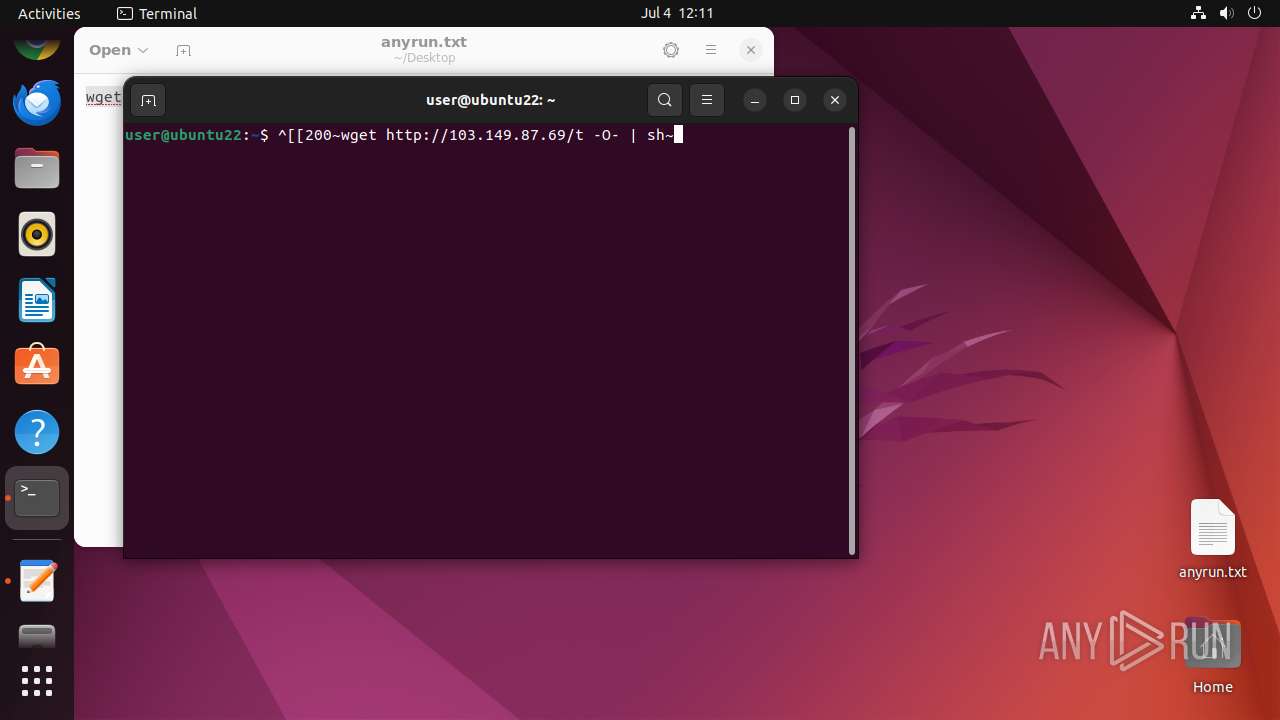Close the anyrun.txt text editor window

click(751, 50)
